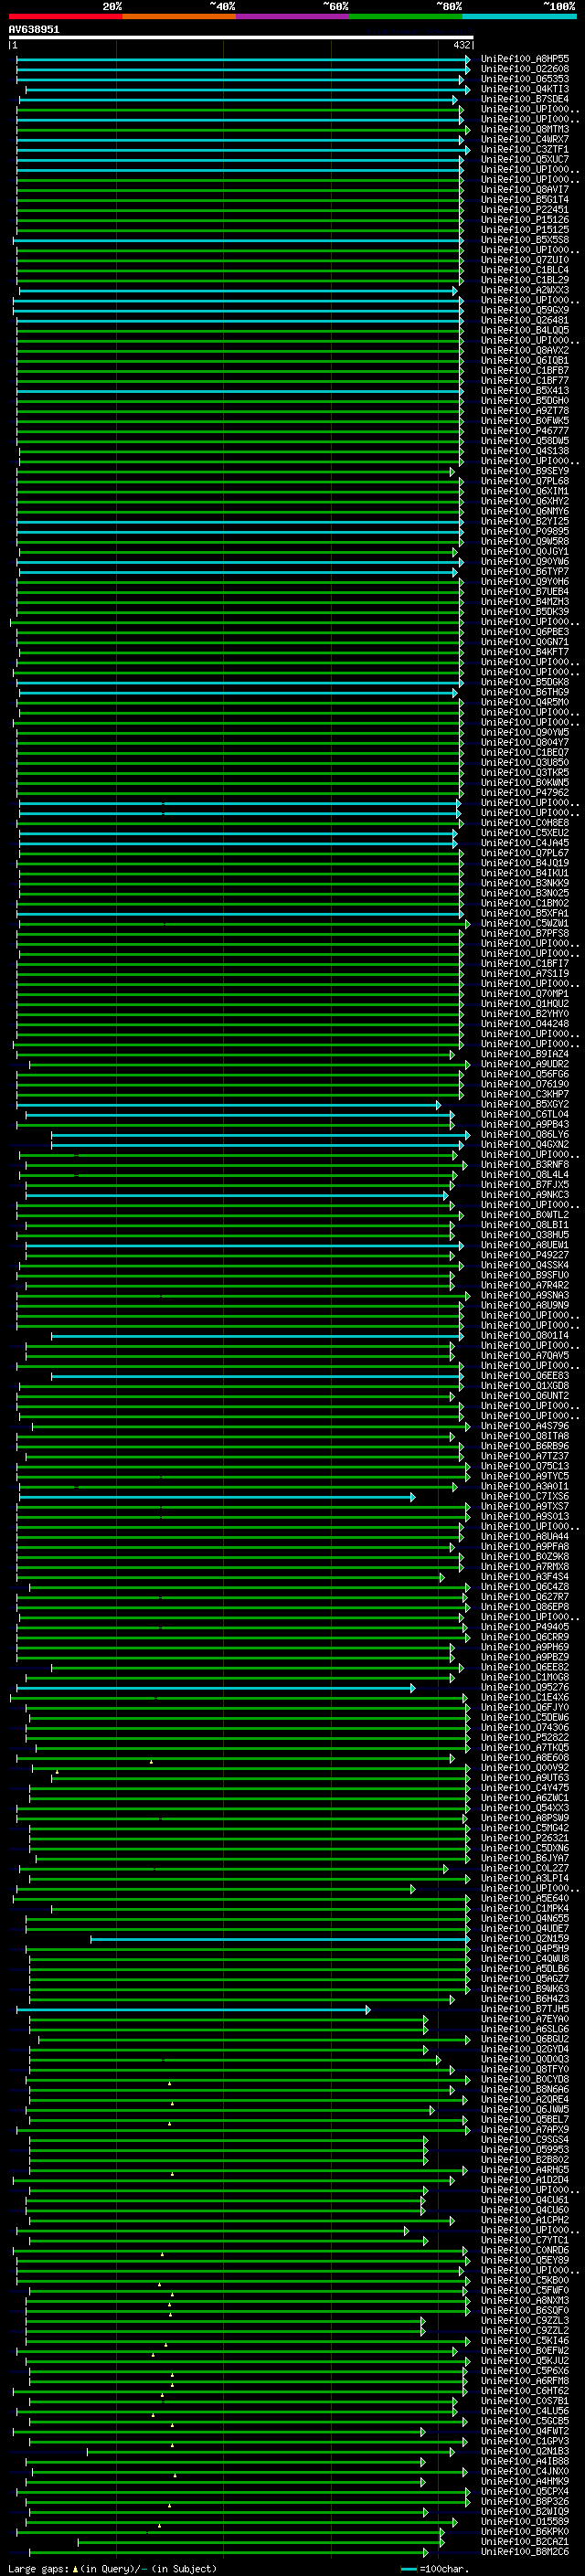This screenshot has width=585, height=2576.
Task: Click the UniRef100_P22451 label
Action: click(x=525, y=210)
